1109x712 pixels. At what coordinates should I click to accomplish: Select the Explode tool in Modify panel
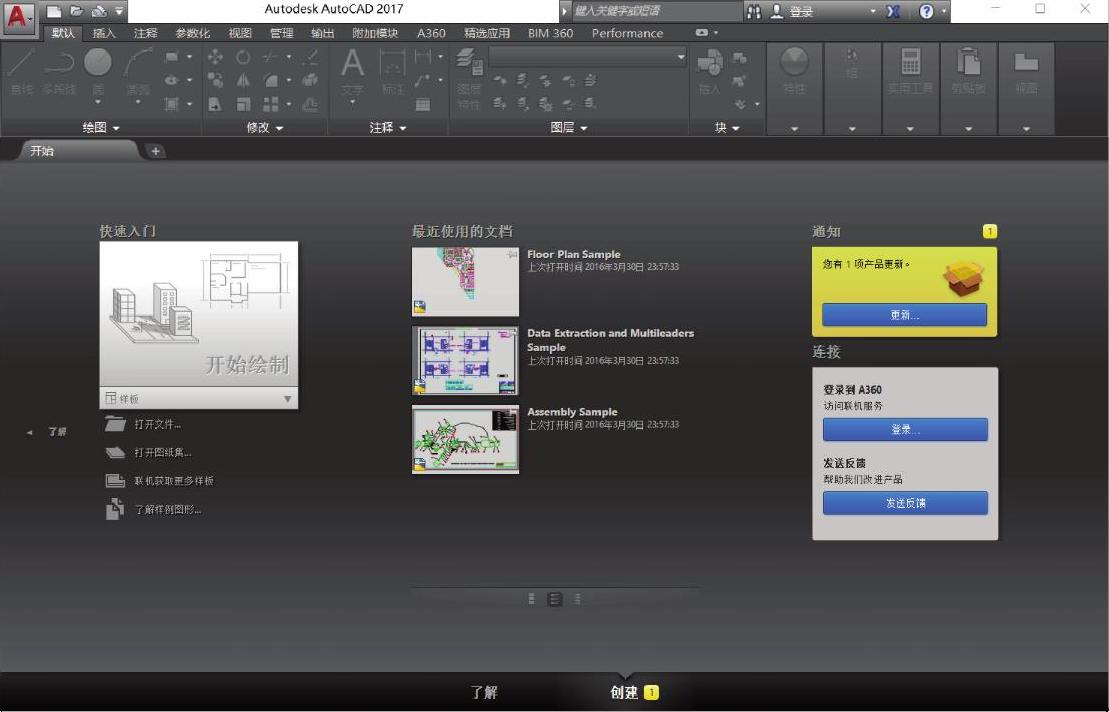point(310,81)
